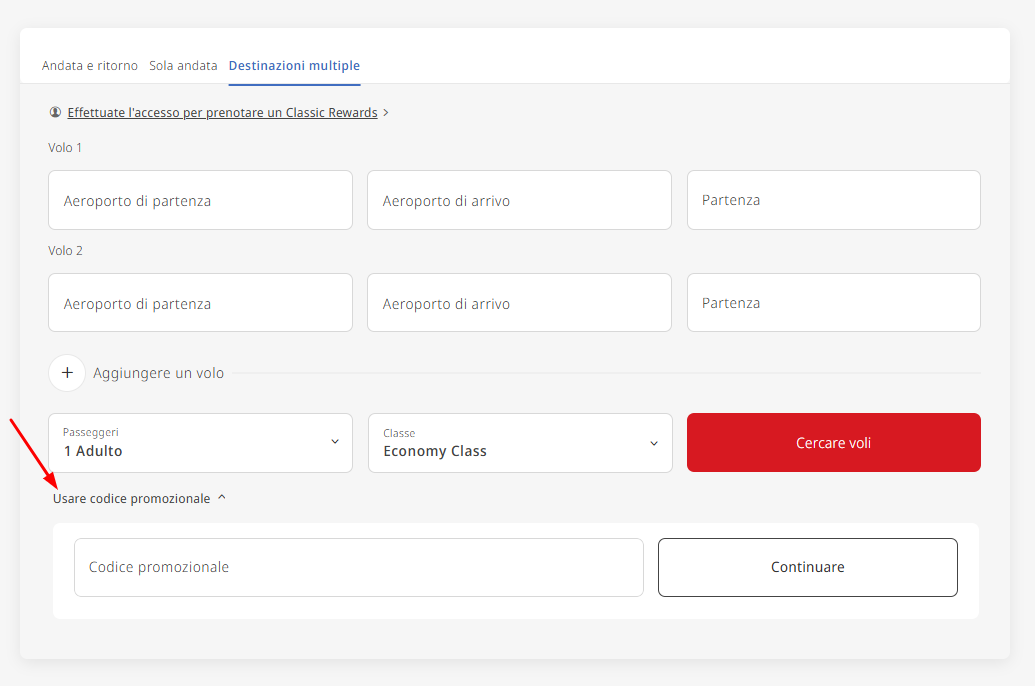
Task: Click the arrow after the Classic Rewards link
Action: (x=385, y=112)
